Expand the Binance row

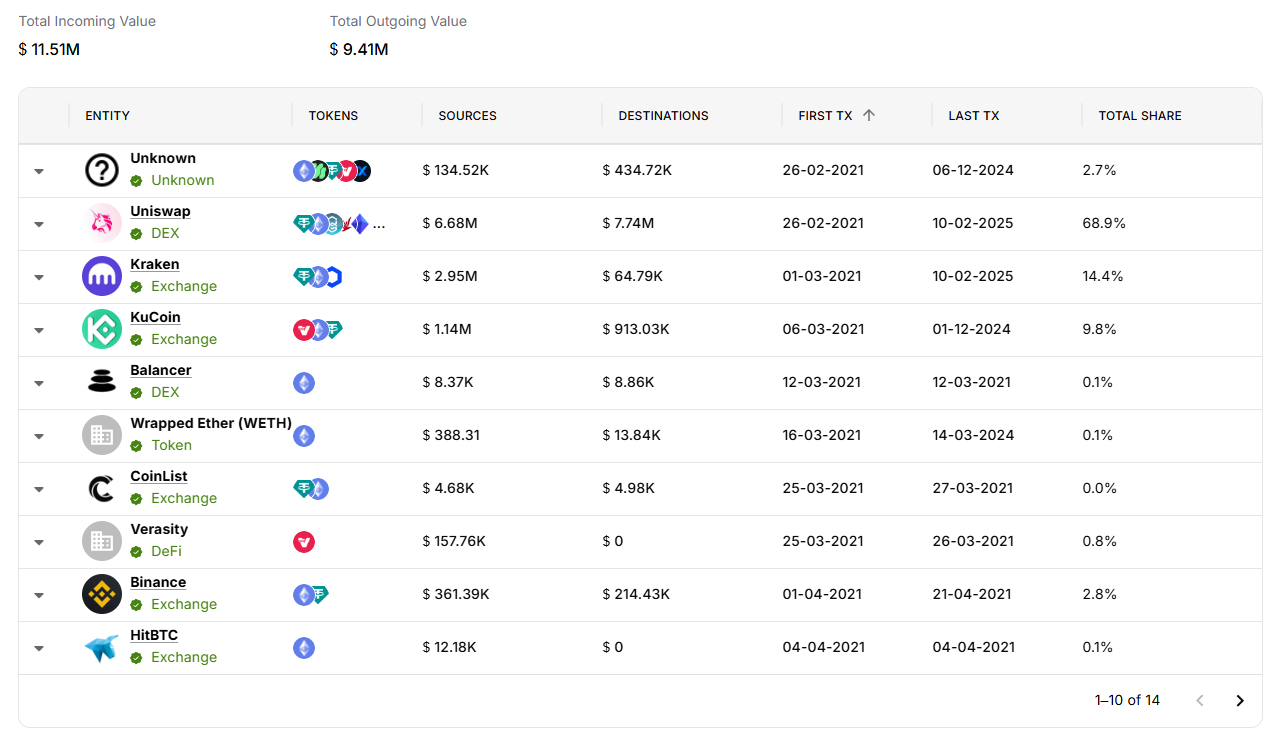click(x=39, y=595)
